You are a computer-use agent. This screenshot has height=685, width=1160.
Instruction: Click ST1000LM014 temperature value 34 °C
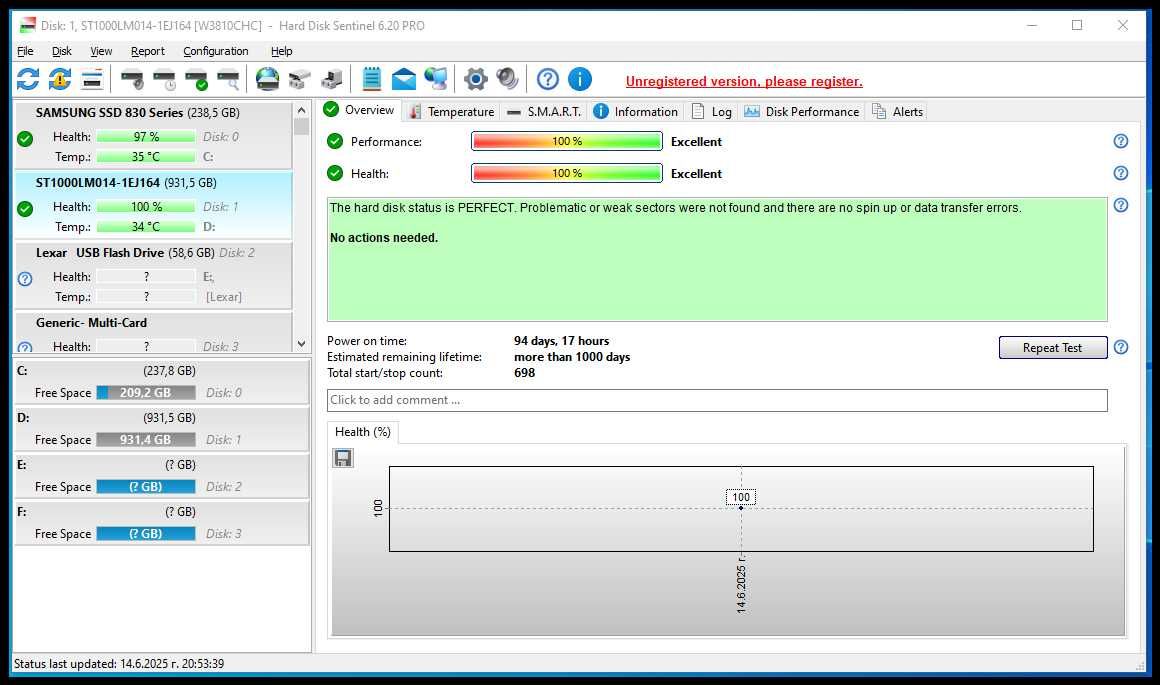[146, 227]
